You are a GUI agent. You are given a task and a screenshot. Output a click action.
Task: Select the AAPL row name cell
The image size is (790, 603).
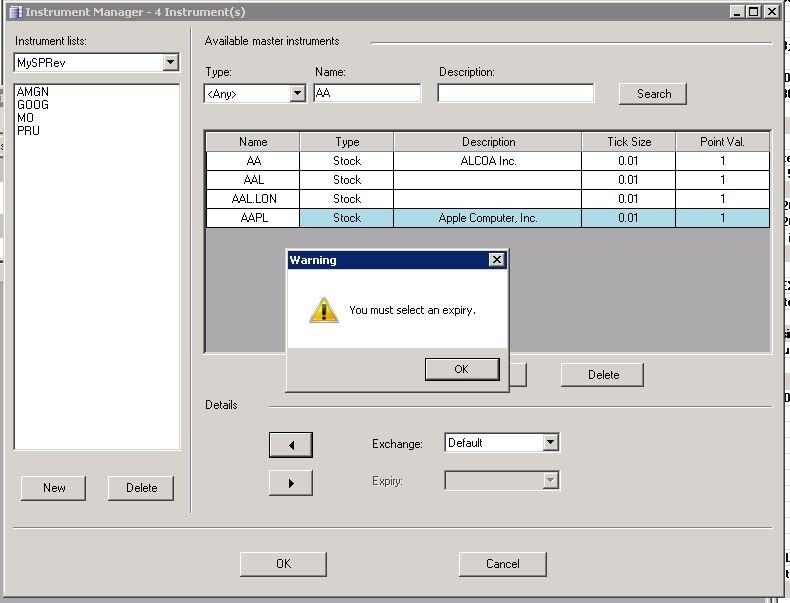click(253, 218)
